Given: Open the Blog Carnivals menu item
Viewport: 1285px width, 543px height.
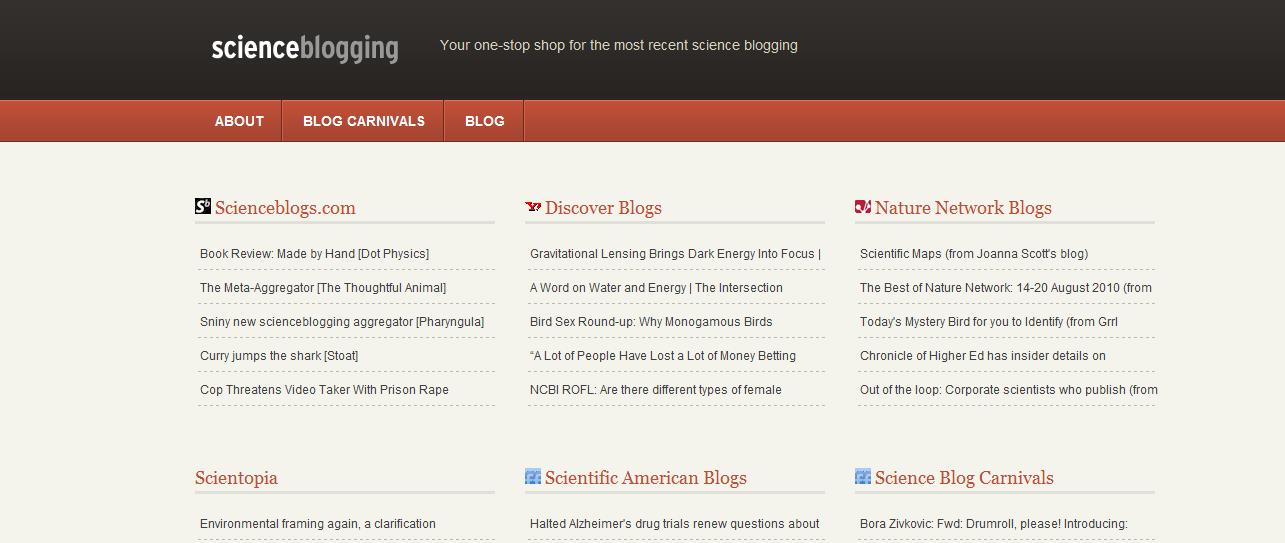Looking at the screenshot, I should pos(364,121).
